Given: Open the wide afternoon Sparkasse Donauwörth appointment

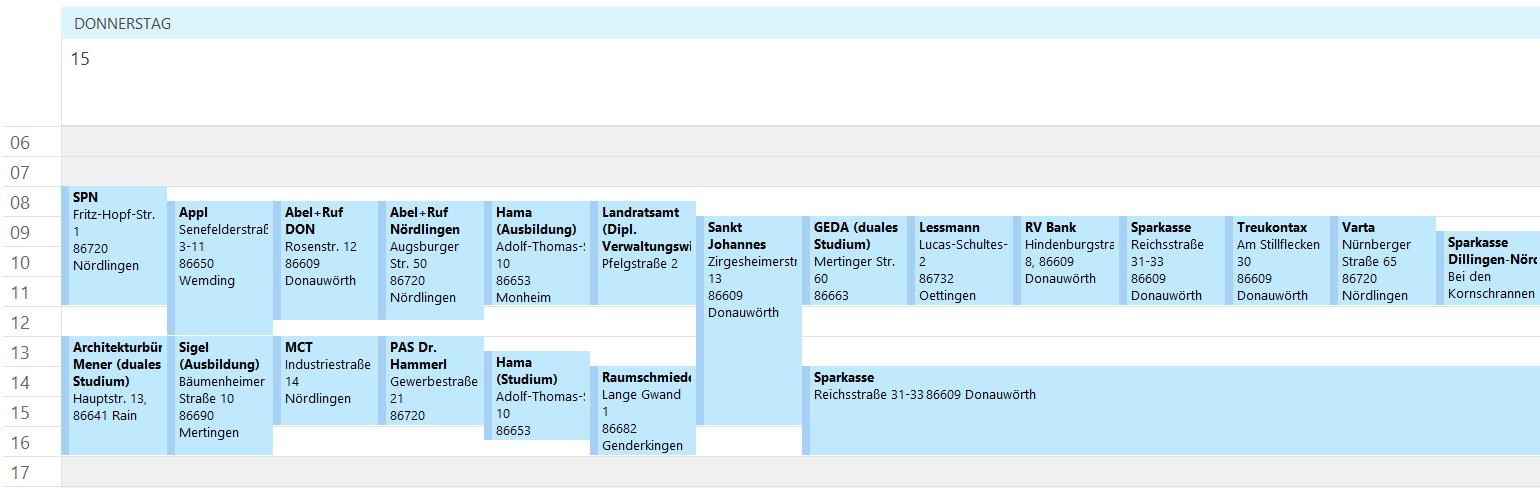Looking at the screenshot, I should (x=1172, y=410).
